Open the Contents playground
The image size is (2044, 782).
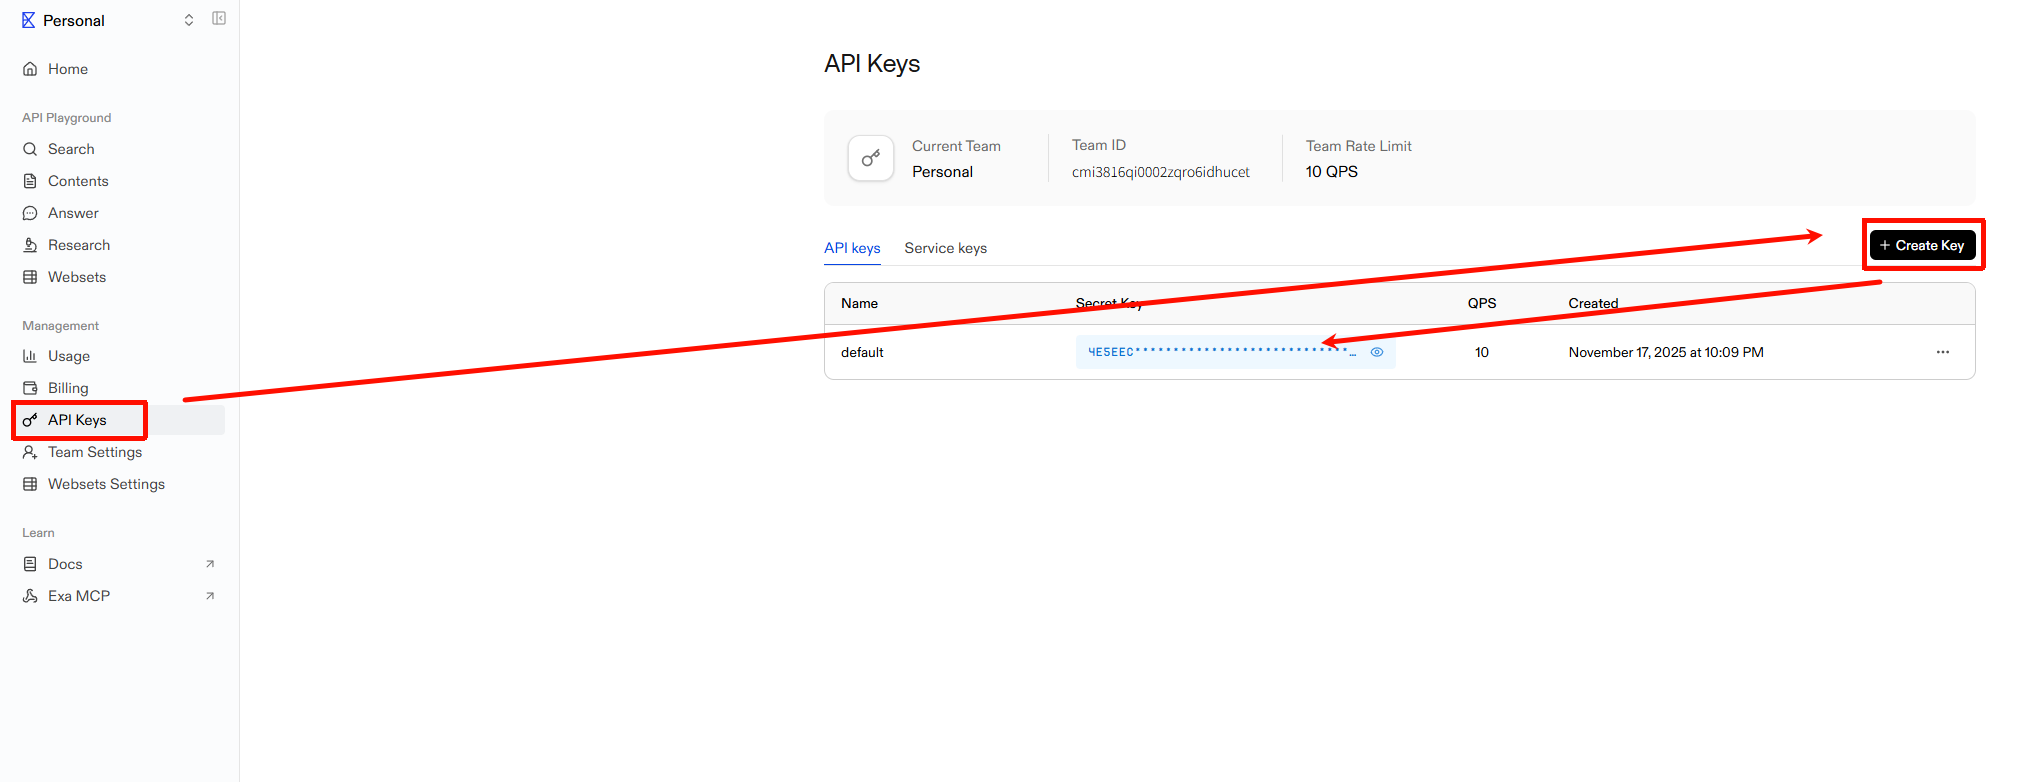click(x=78, y=181)
